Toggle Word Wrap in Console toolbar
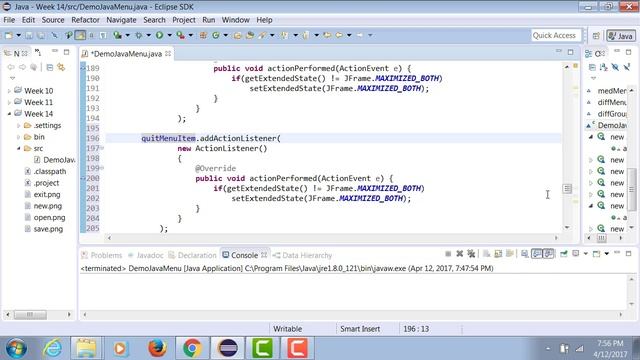 click(x=510, y=254)
